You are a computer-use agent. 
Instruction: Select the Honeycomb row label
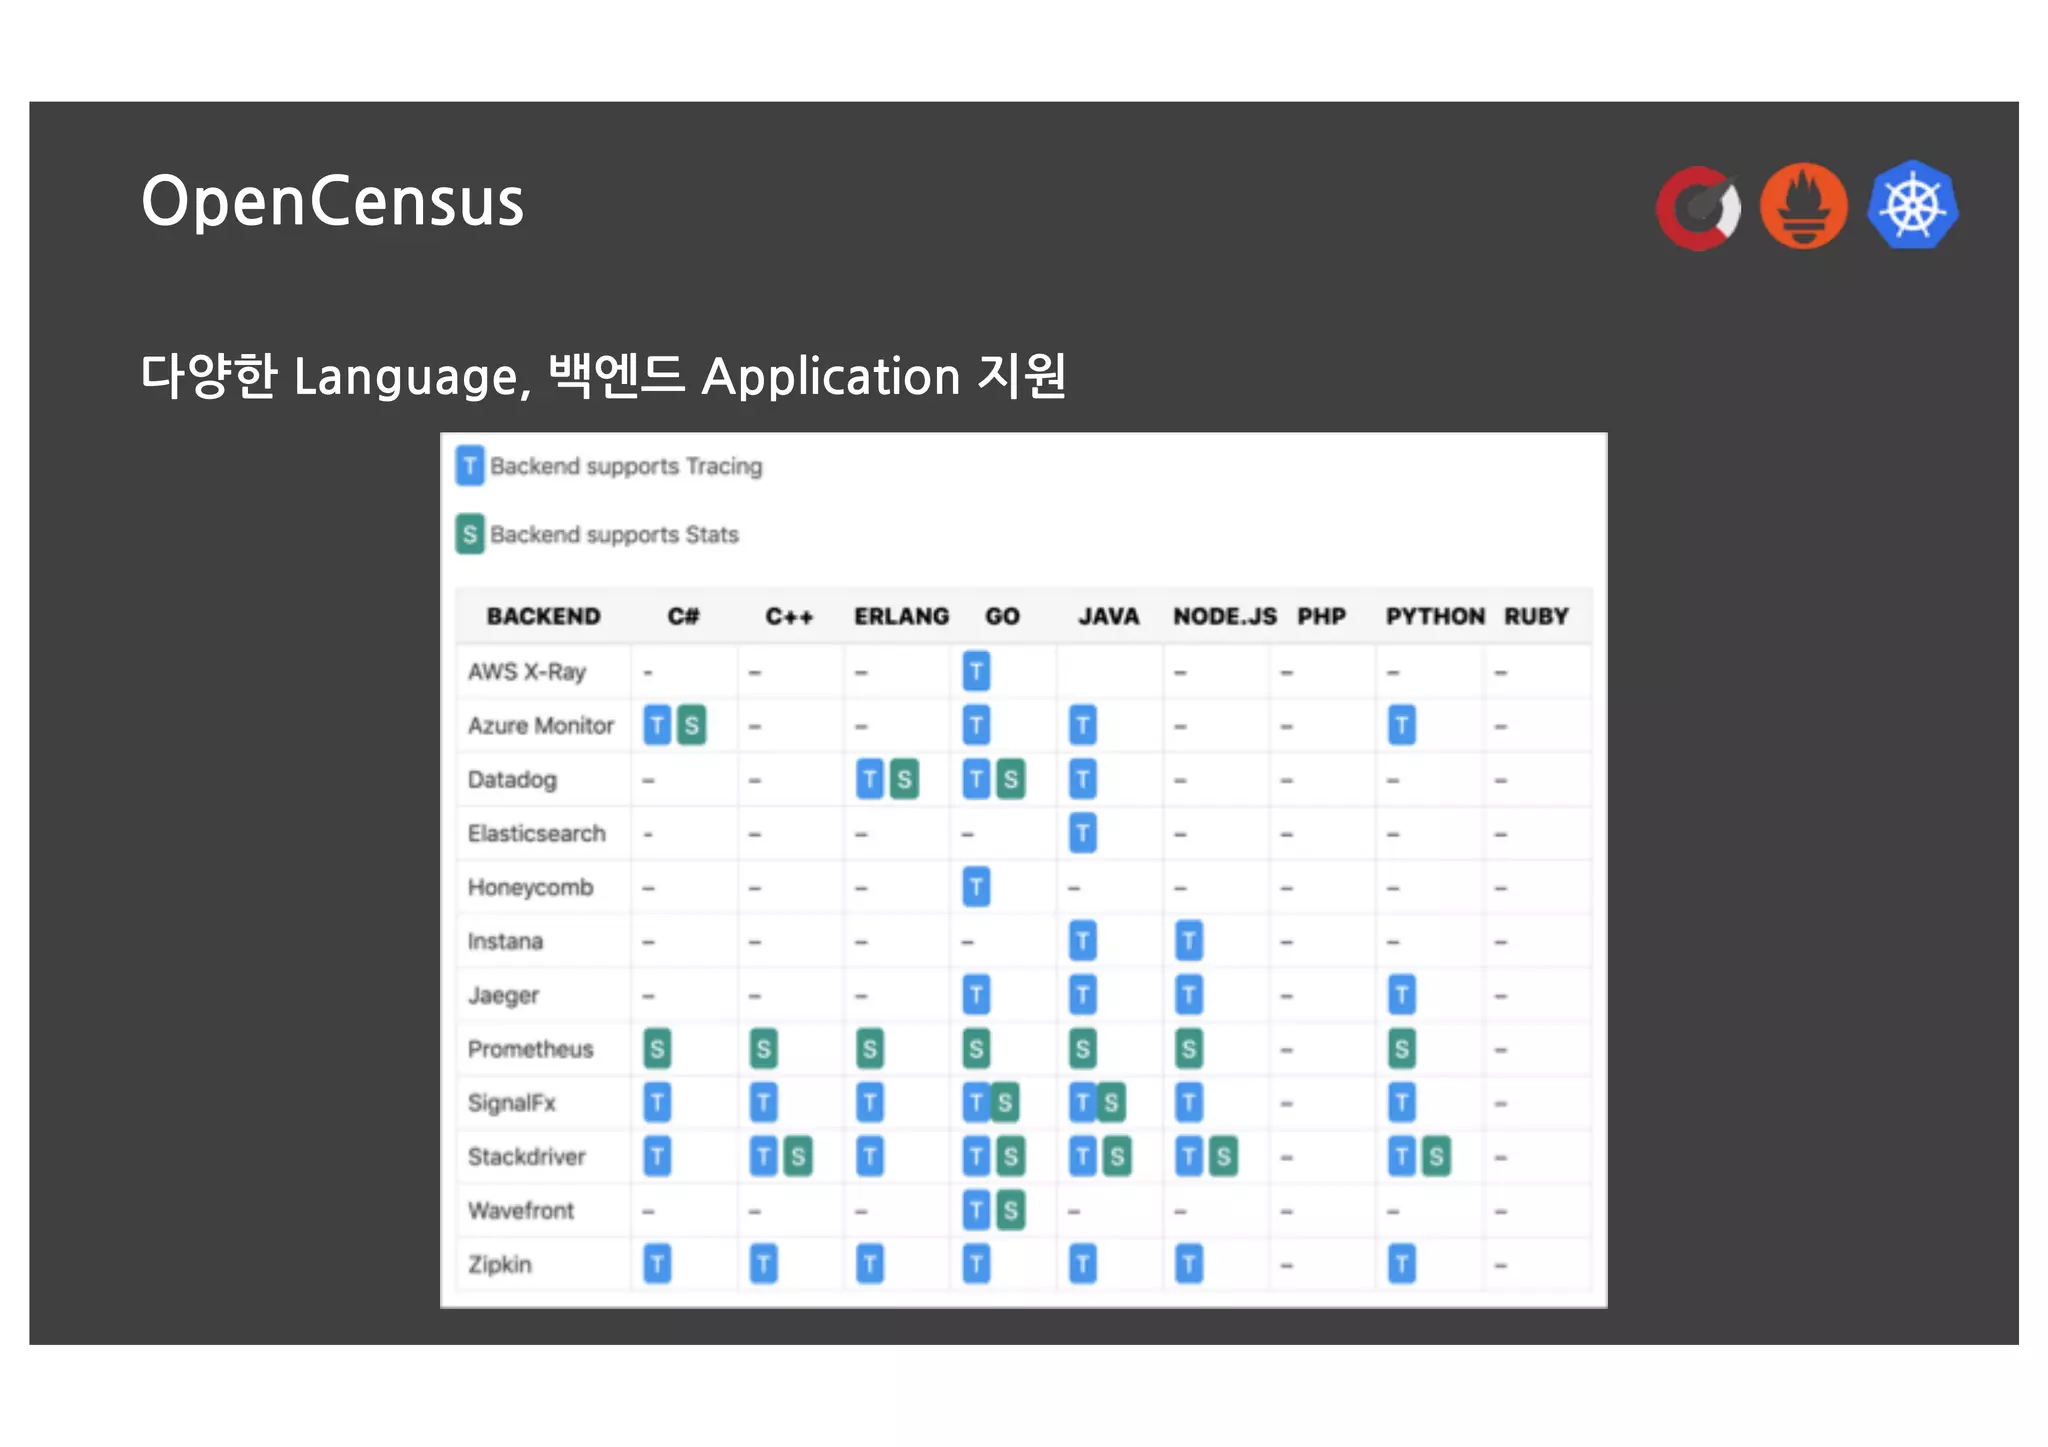coord(531,888)
